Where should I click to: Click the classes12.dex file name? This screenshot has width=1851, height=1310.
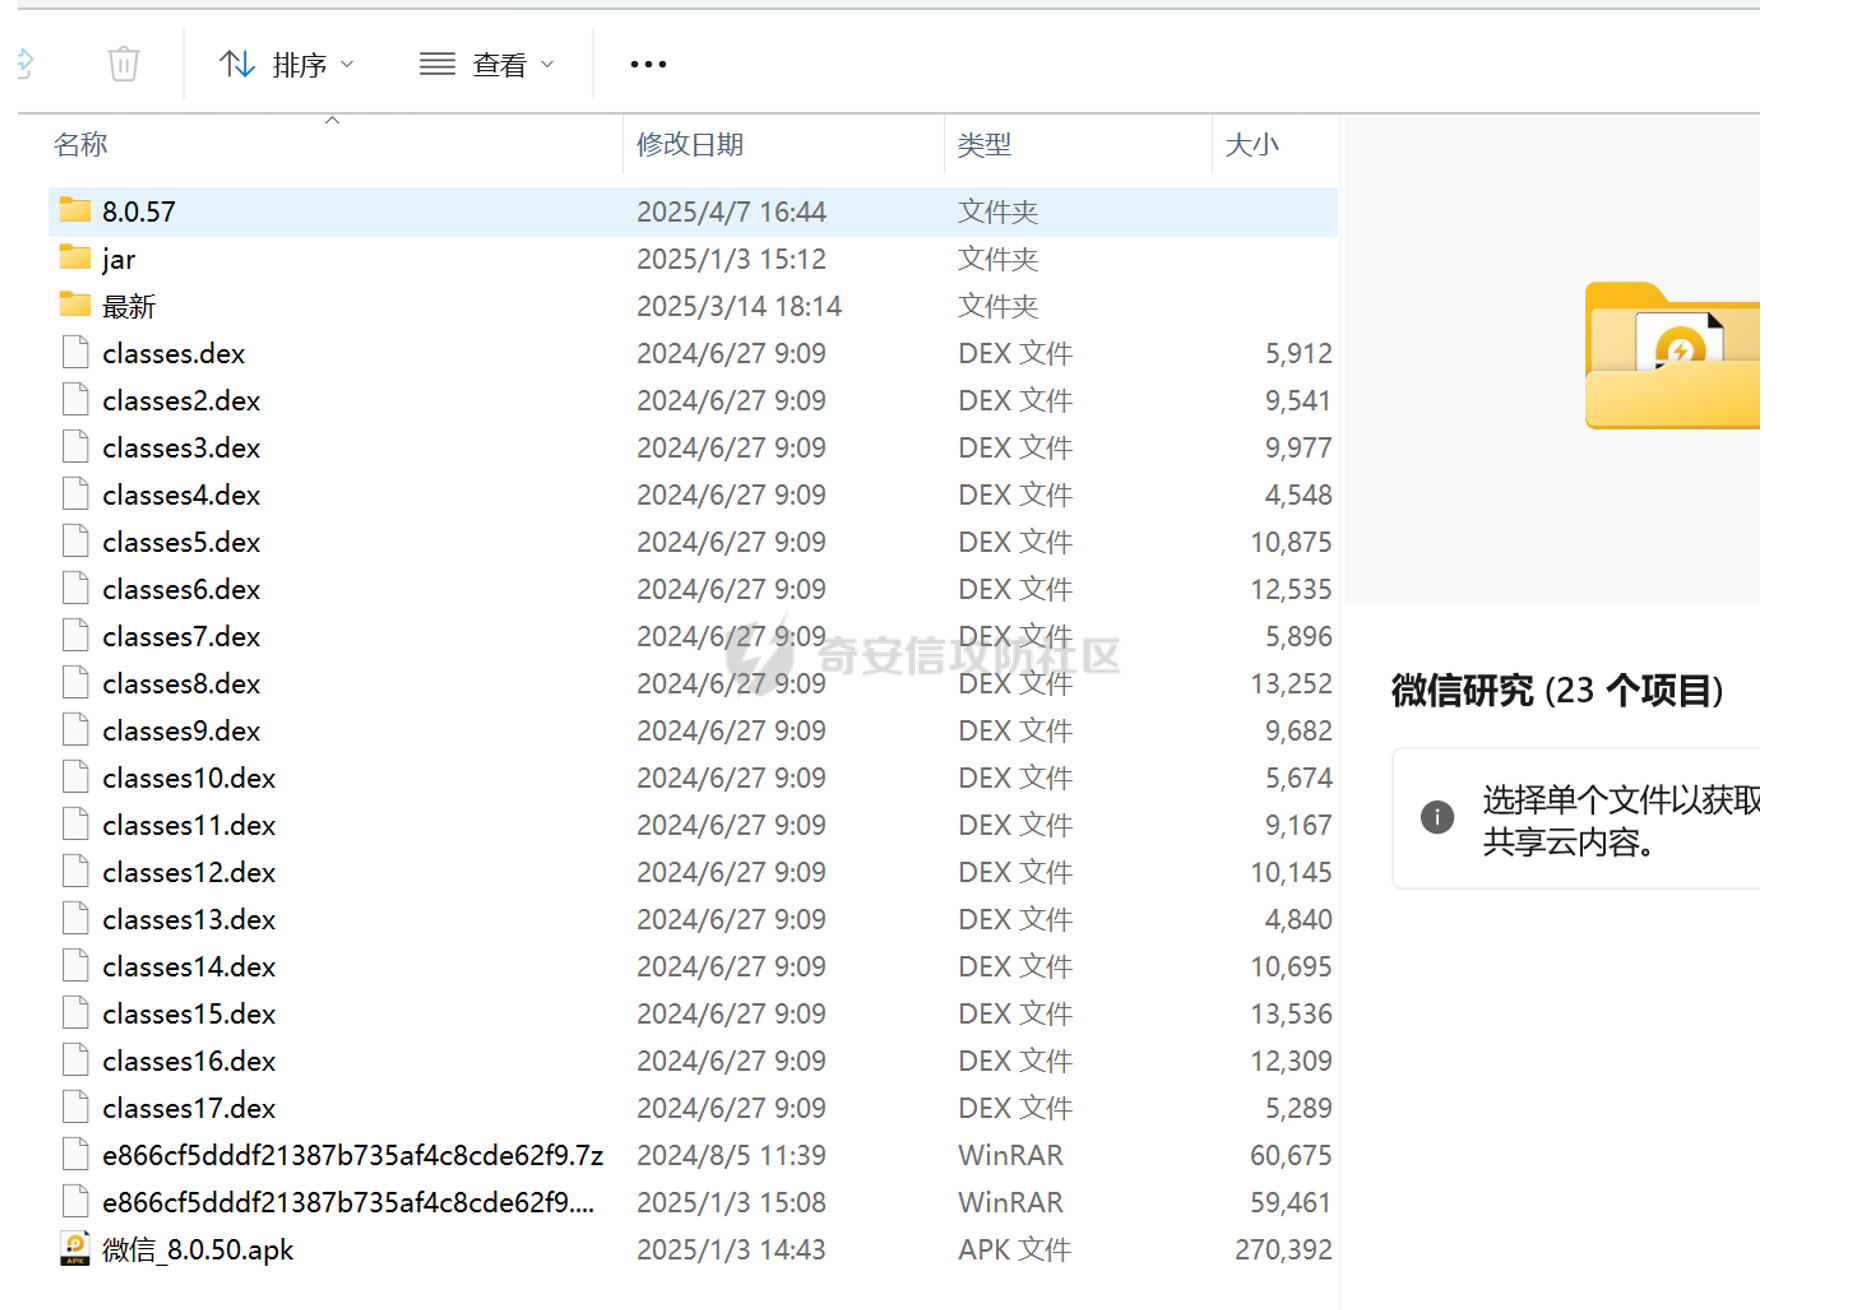pyautogui.click(x=189, y=872)
